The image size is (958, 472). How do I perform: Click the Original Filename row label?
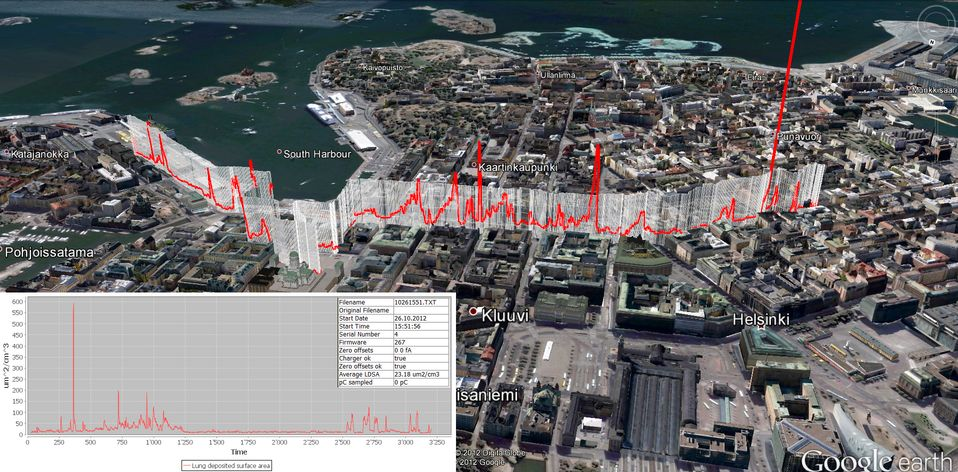point(364,310)
